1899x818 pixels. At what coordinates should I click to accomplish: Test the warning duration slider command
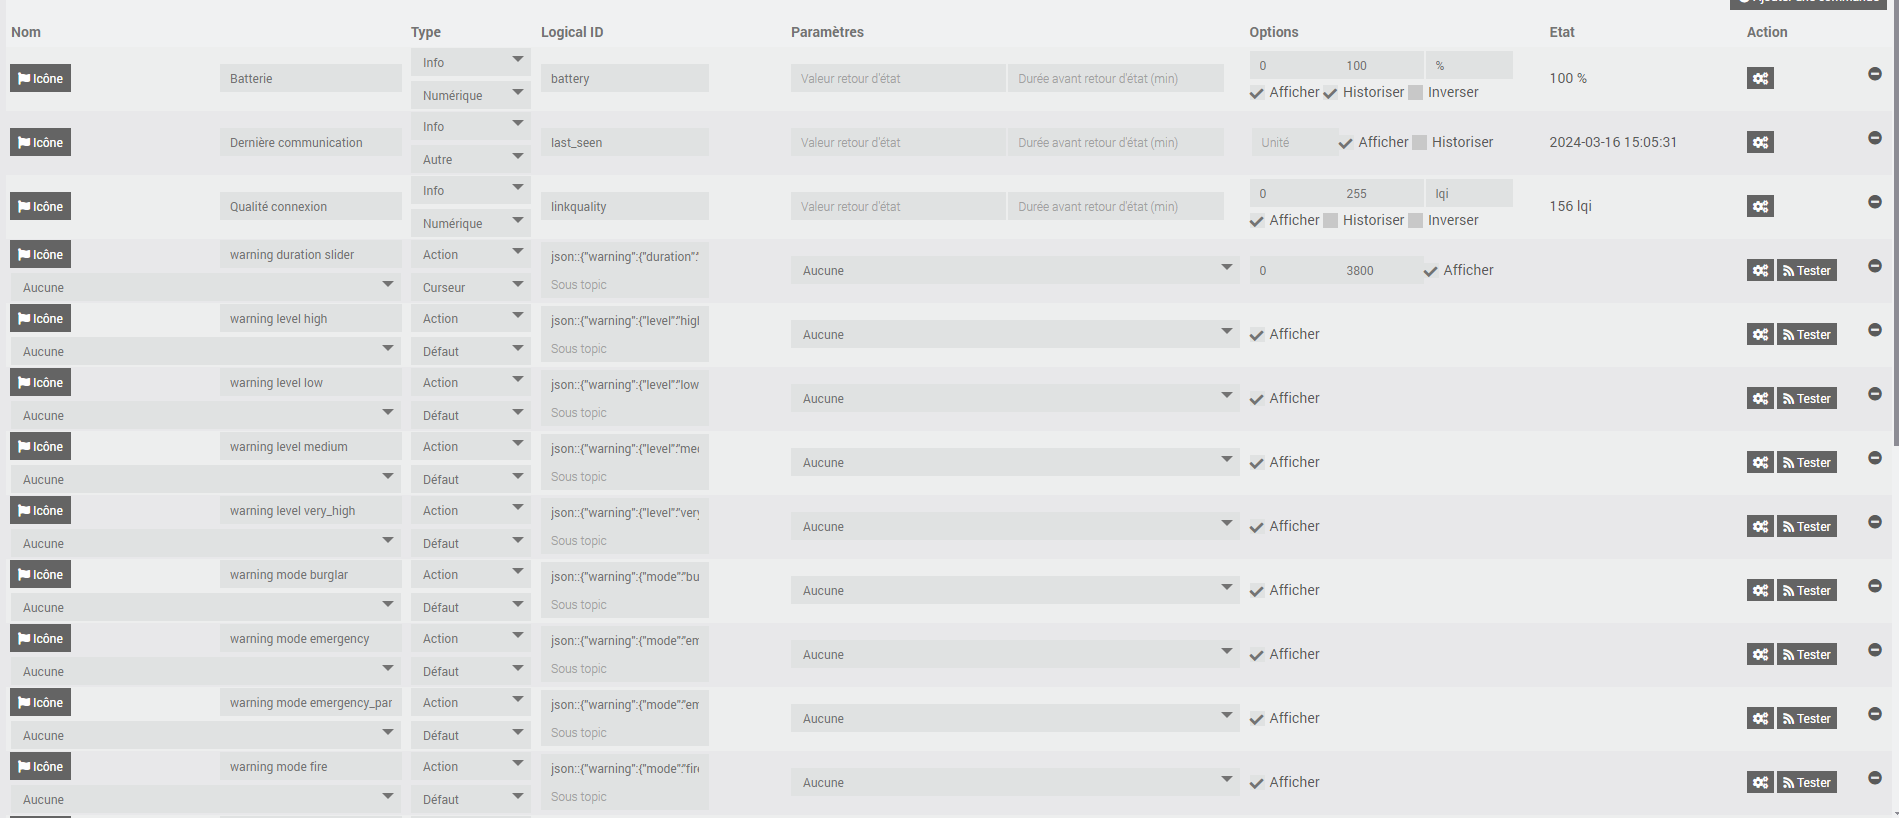(x=1806, y=270)
